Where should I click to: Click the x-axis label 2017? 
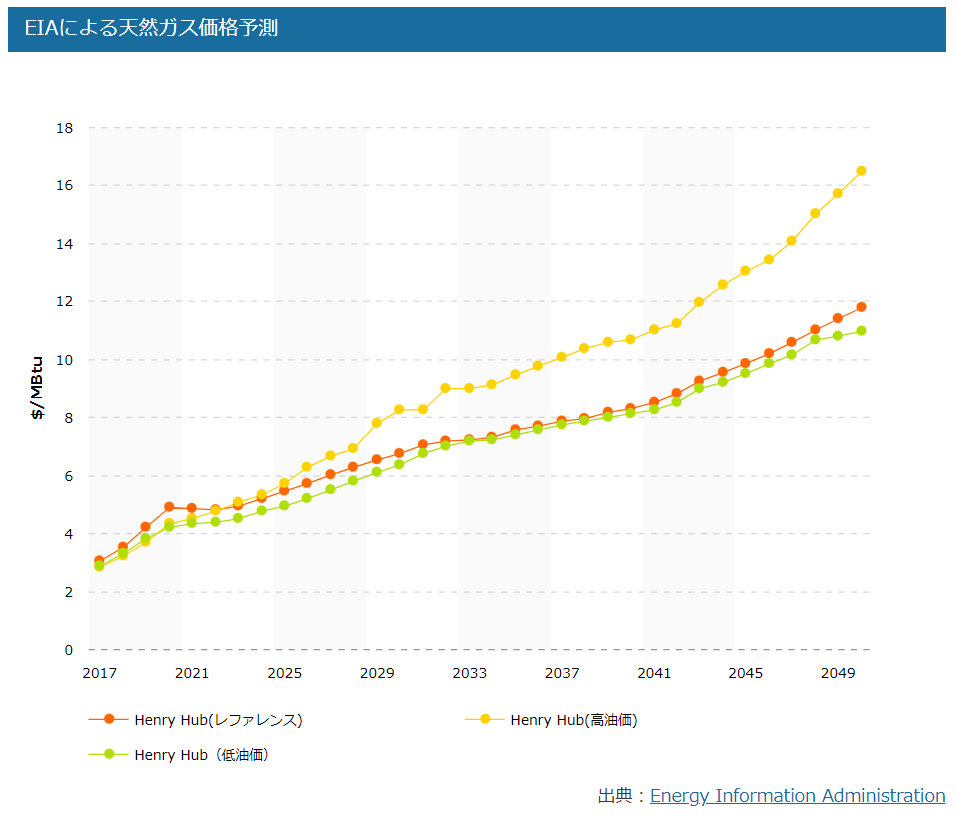(x=99, y=673)
